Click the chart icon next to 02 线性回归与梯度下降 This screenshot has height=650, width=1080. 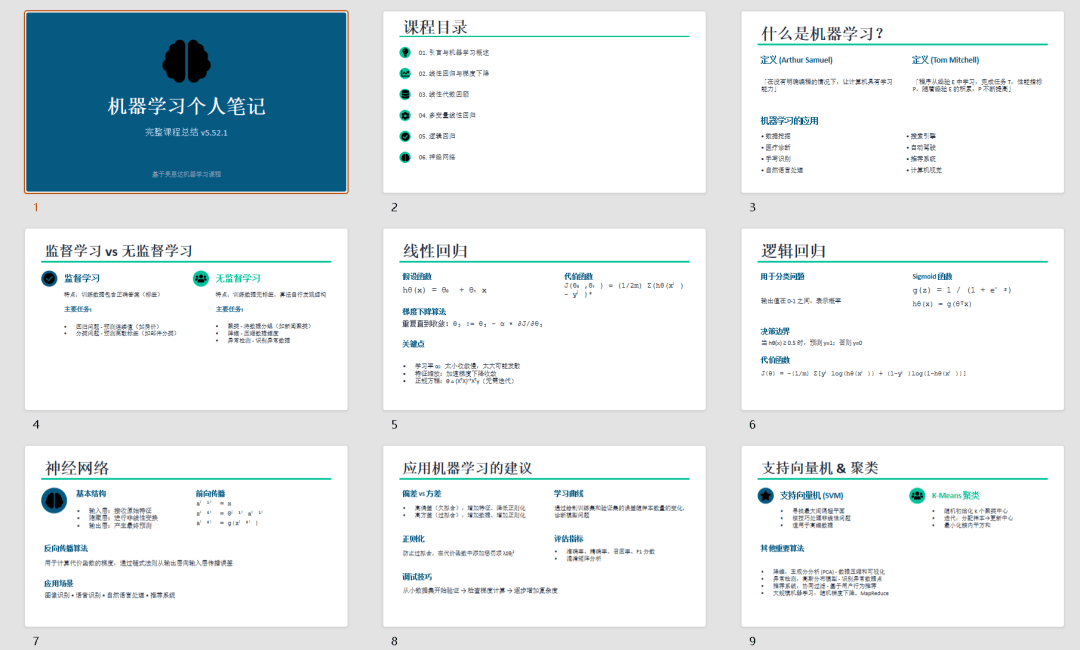[404, 73]
